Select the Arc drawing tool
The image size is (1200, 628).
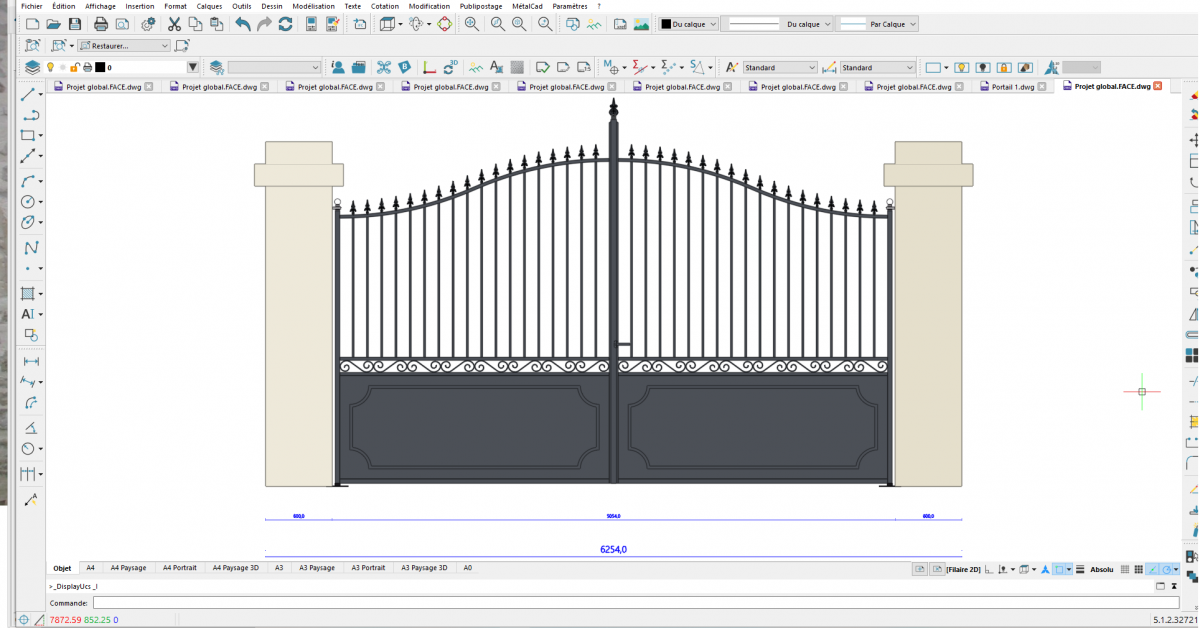click(29, 181)
